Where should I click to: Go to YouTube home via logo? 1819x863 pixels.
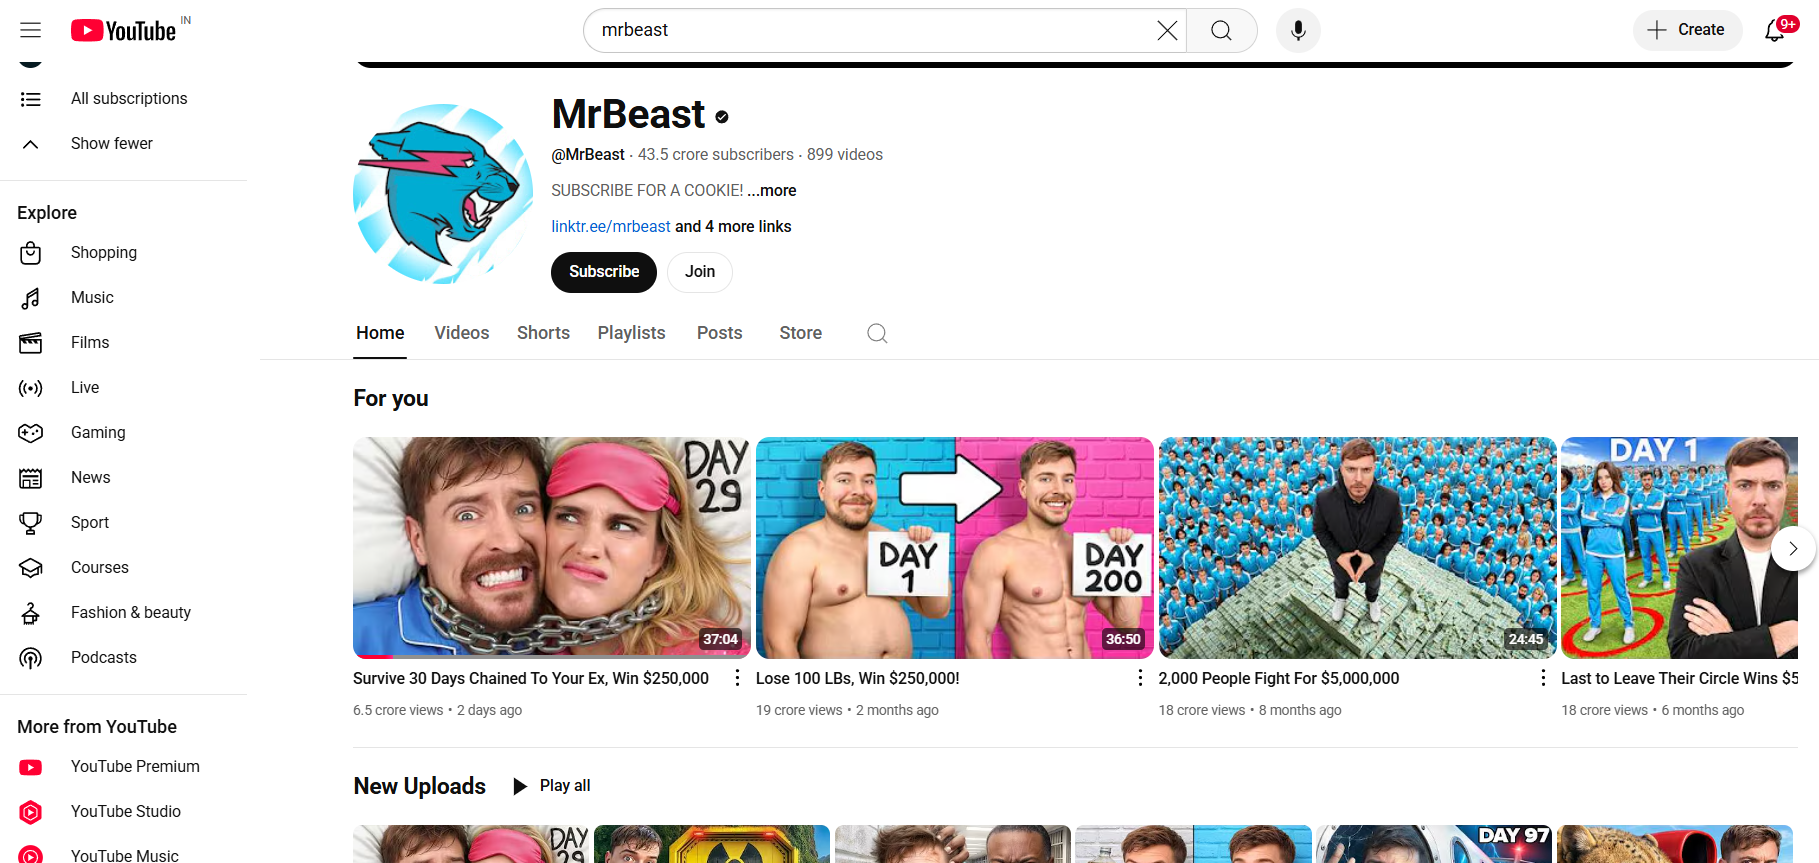(x=124, y=31)
